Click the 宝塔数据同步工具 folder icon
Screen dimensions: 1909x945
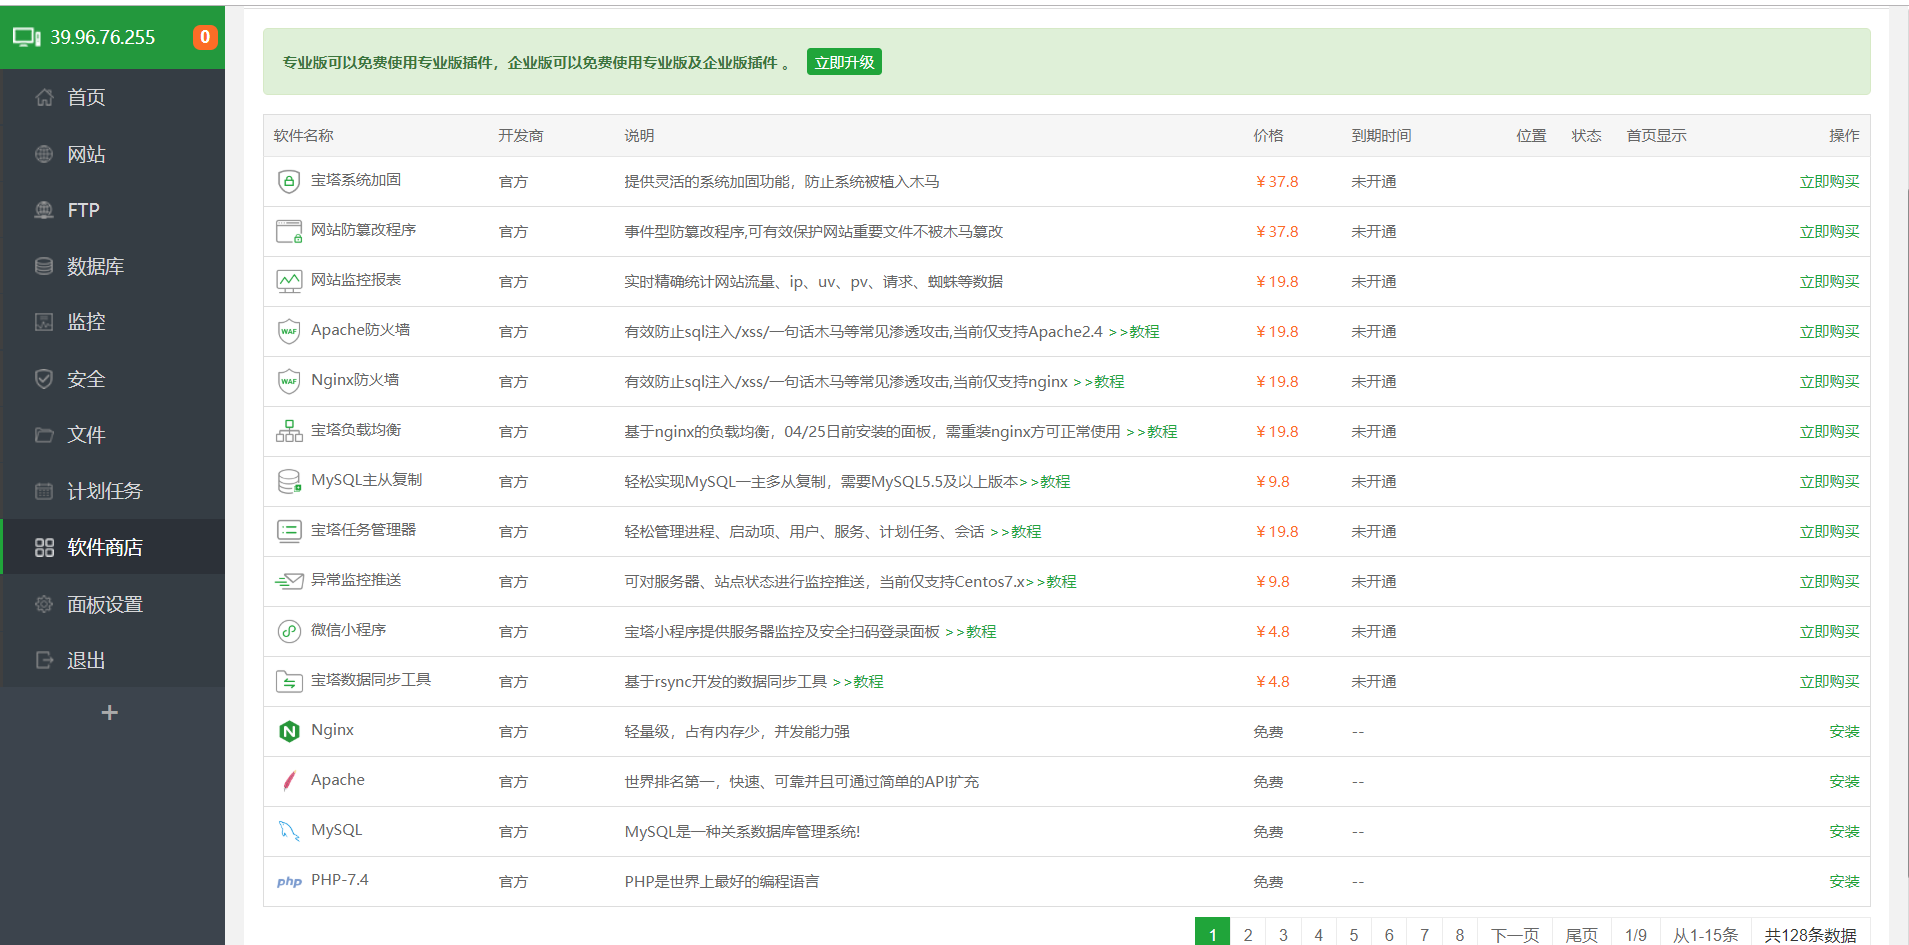(289, 681)
